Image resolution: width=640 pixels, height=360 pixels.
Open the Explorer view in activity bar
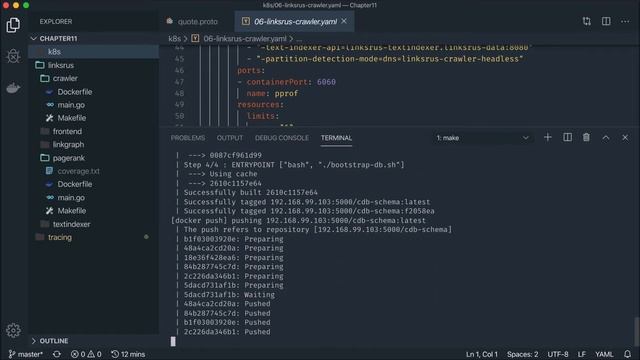tap(13, 25)
